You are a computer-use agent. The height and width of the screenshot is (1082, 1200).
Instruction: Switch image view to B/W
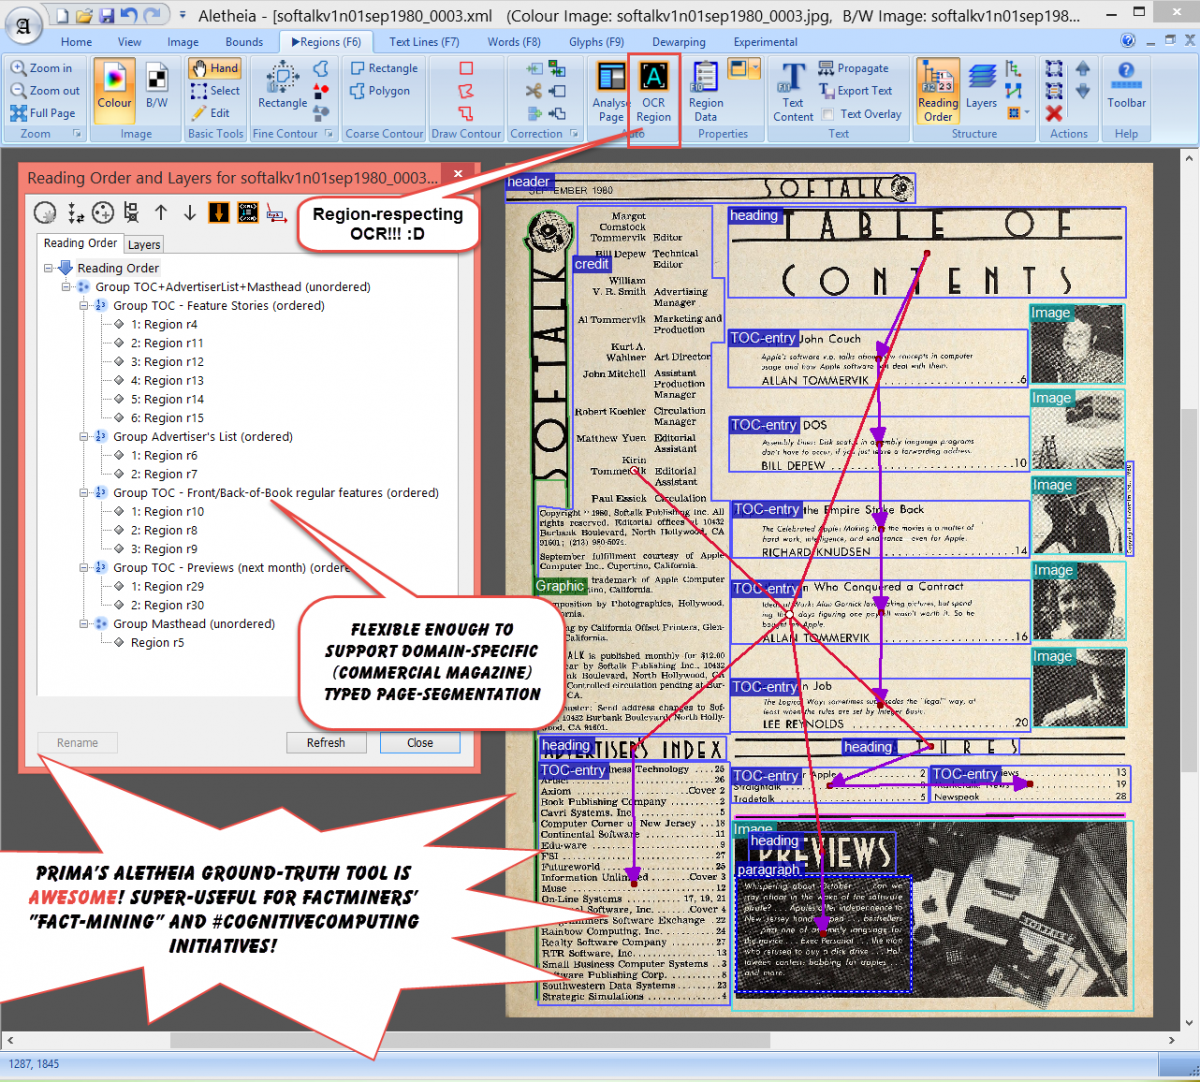point(157,88)
